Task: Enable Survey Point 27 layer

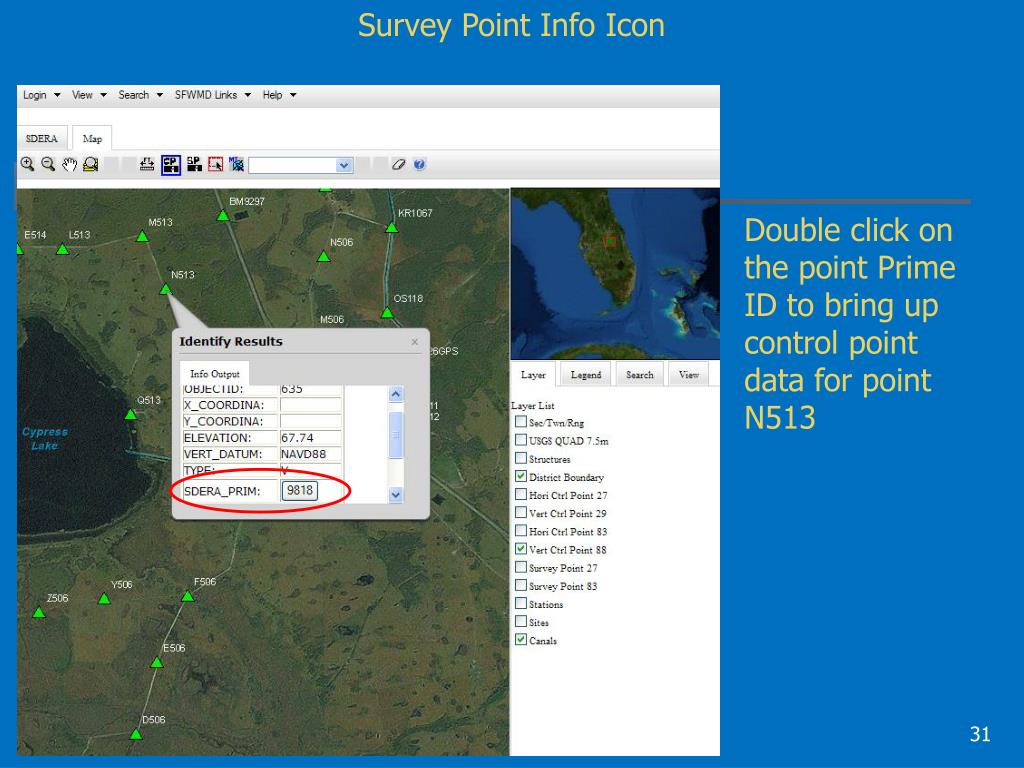Action: [x=520, y=567]
